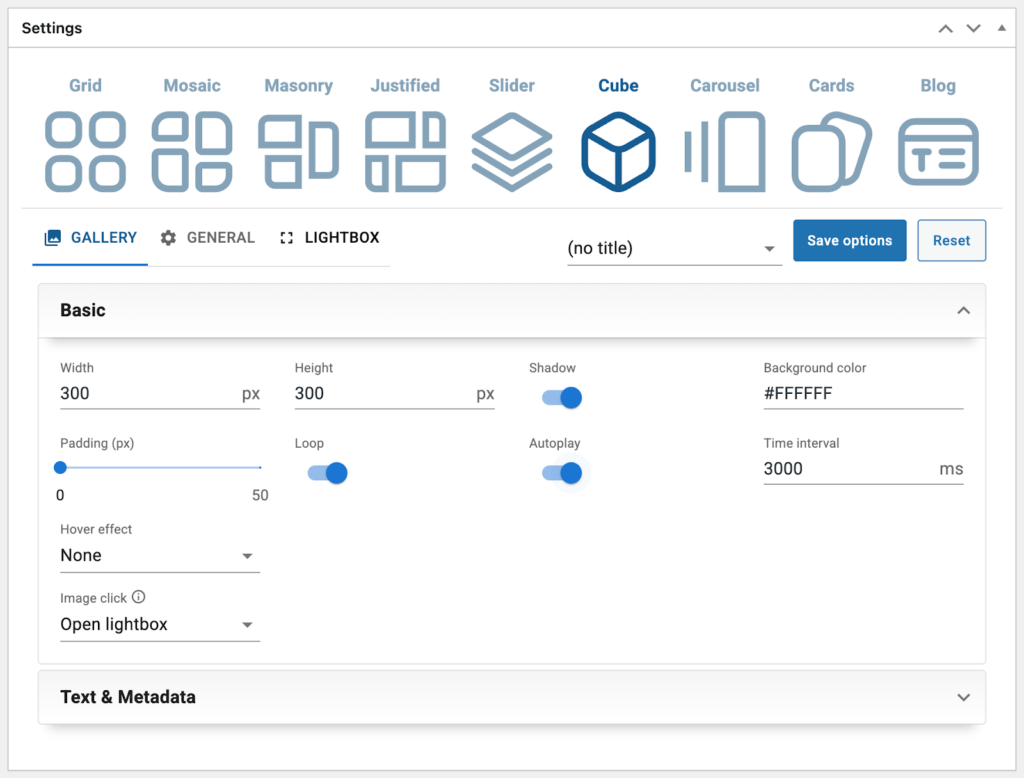This screenshot has height=778, width=1024.
Task: Open the Image click dropdown
Action: (160, 625)
